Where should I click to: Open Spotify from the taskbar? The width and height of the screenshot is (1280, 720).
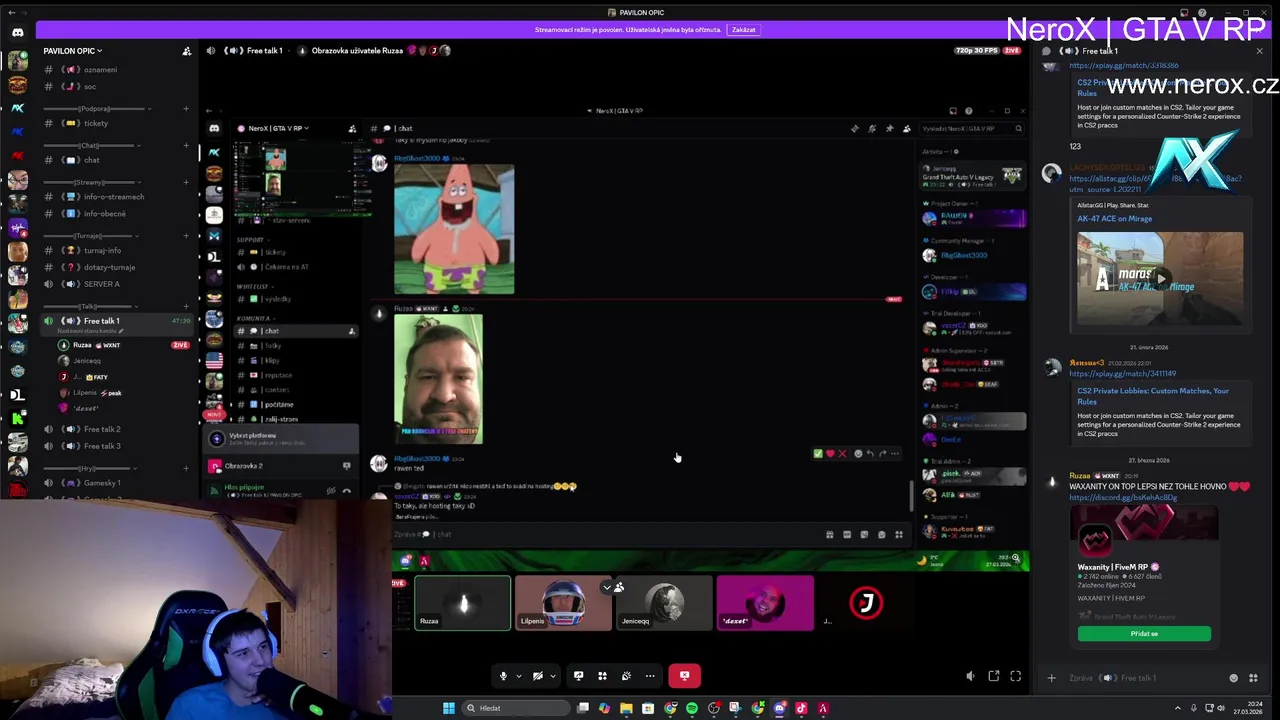click(691, 708)
